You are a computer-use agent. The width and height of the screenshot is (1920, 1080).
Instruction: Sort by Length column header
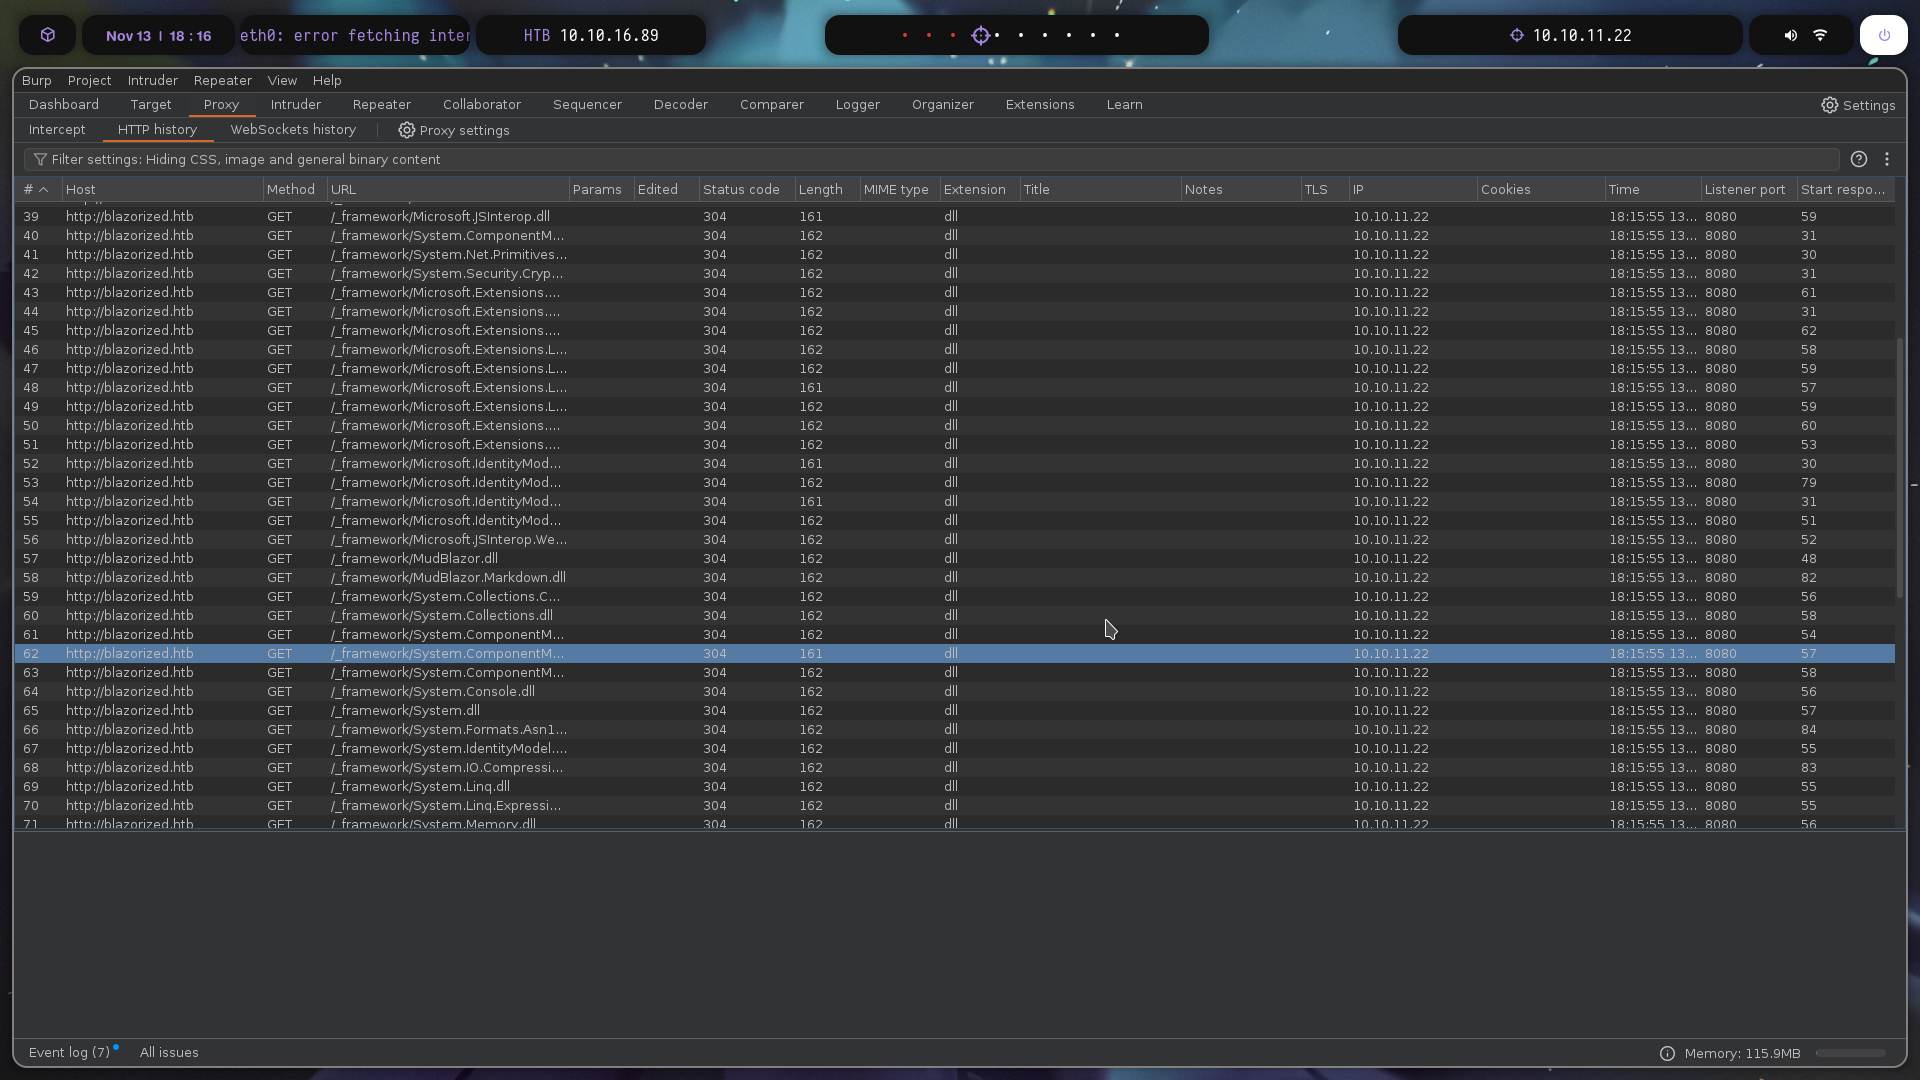coord(827,189)
